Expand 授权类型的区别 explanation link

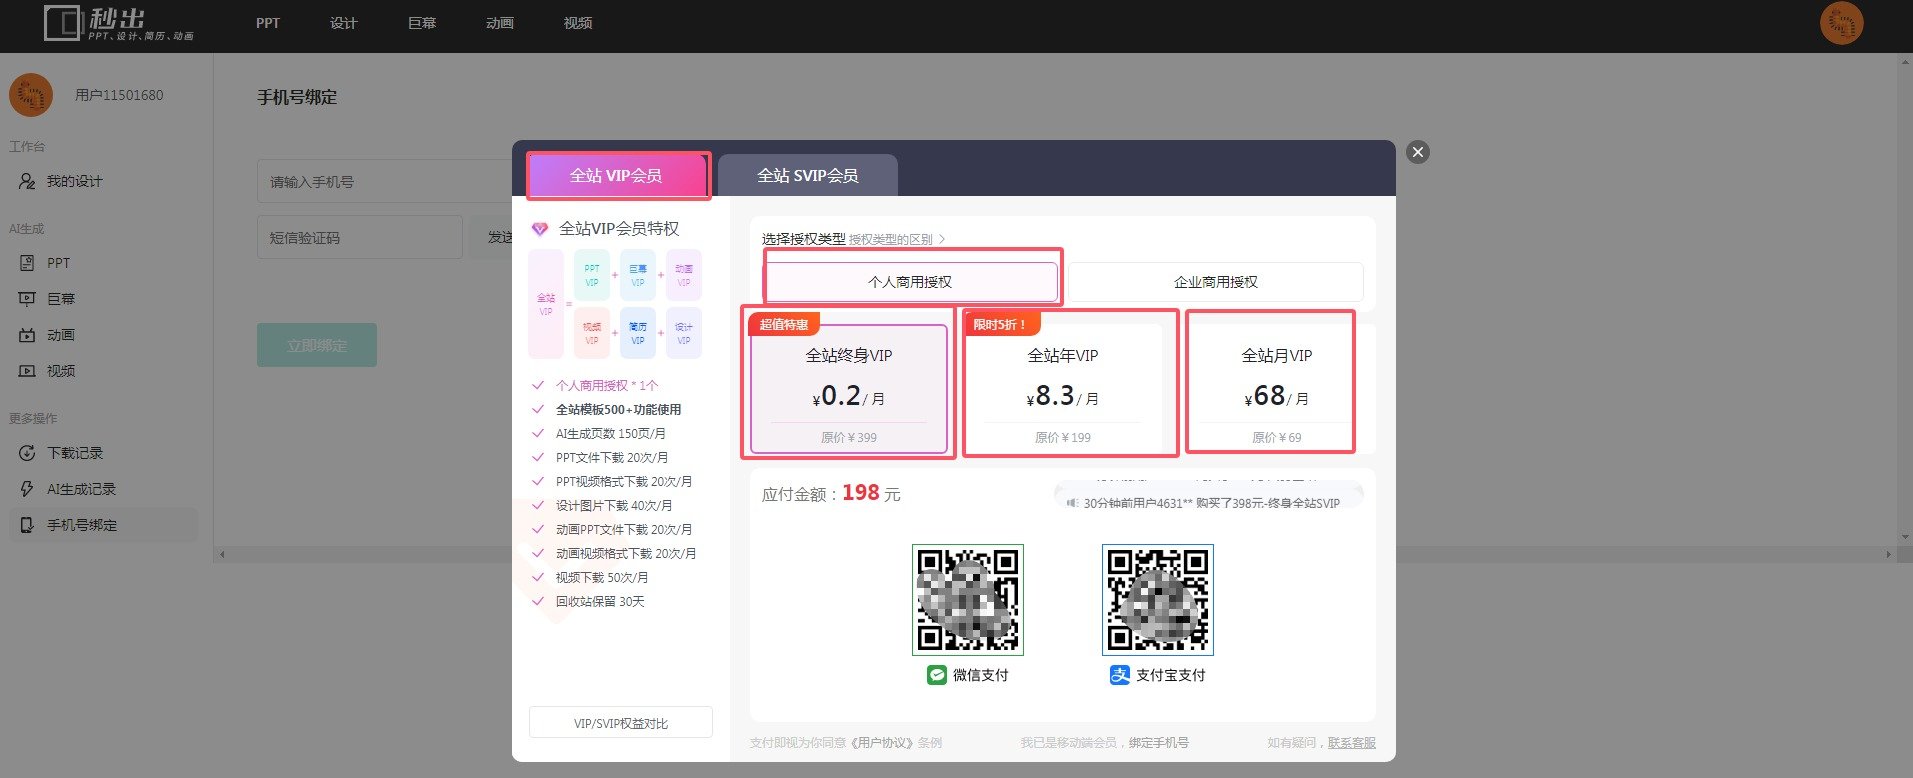click(896, 239)
